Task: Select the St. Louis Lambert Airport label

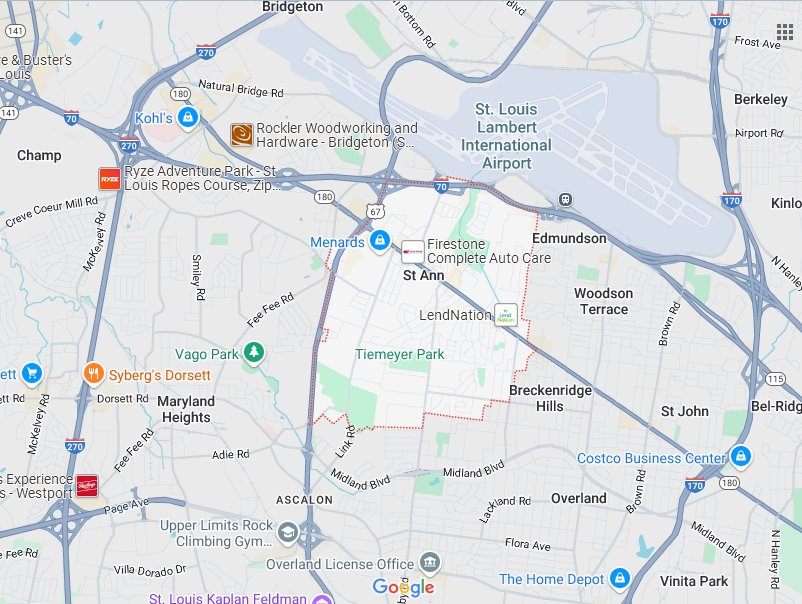Action: [x=506, y=136]
